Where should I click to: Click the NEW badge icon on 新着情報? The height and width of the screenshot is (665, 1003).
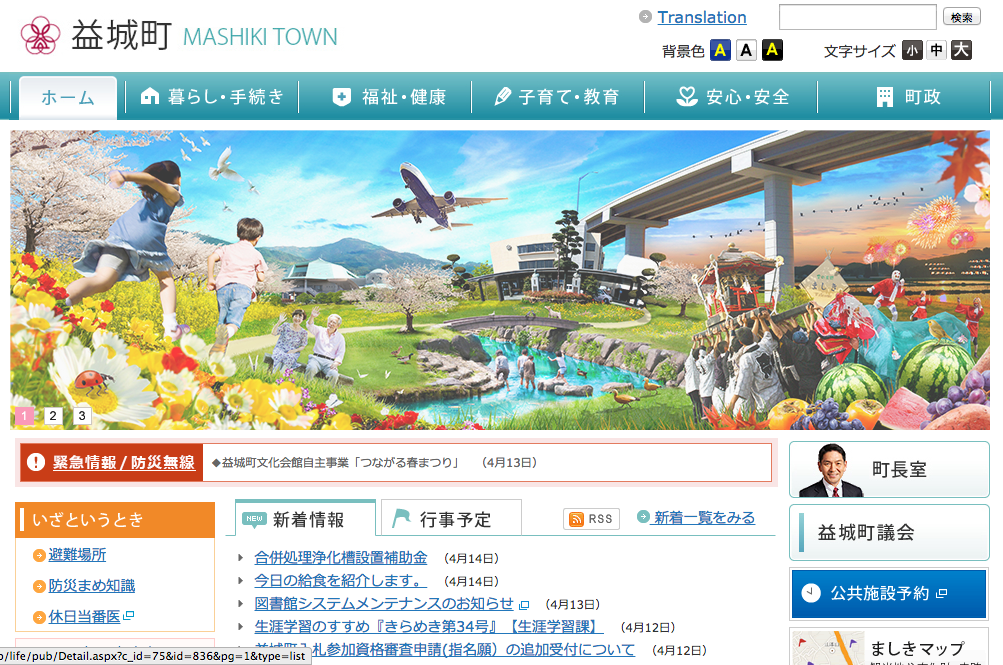pos(254,519)
